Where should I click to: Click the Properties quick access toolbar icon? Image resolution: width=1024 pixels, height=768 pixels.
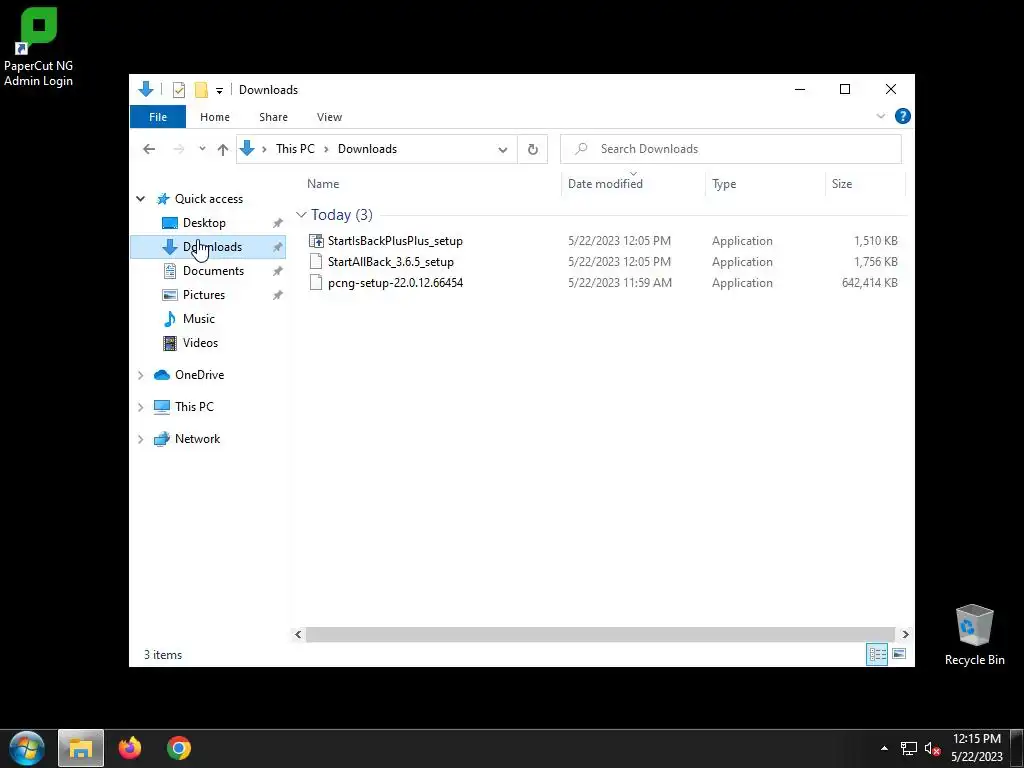coord(178,90)
